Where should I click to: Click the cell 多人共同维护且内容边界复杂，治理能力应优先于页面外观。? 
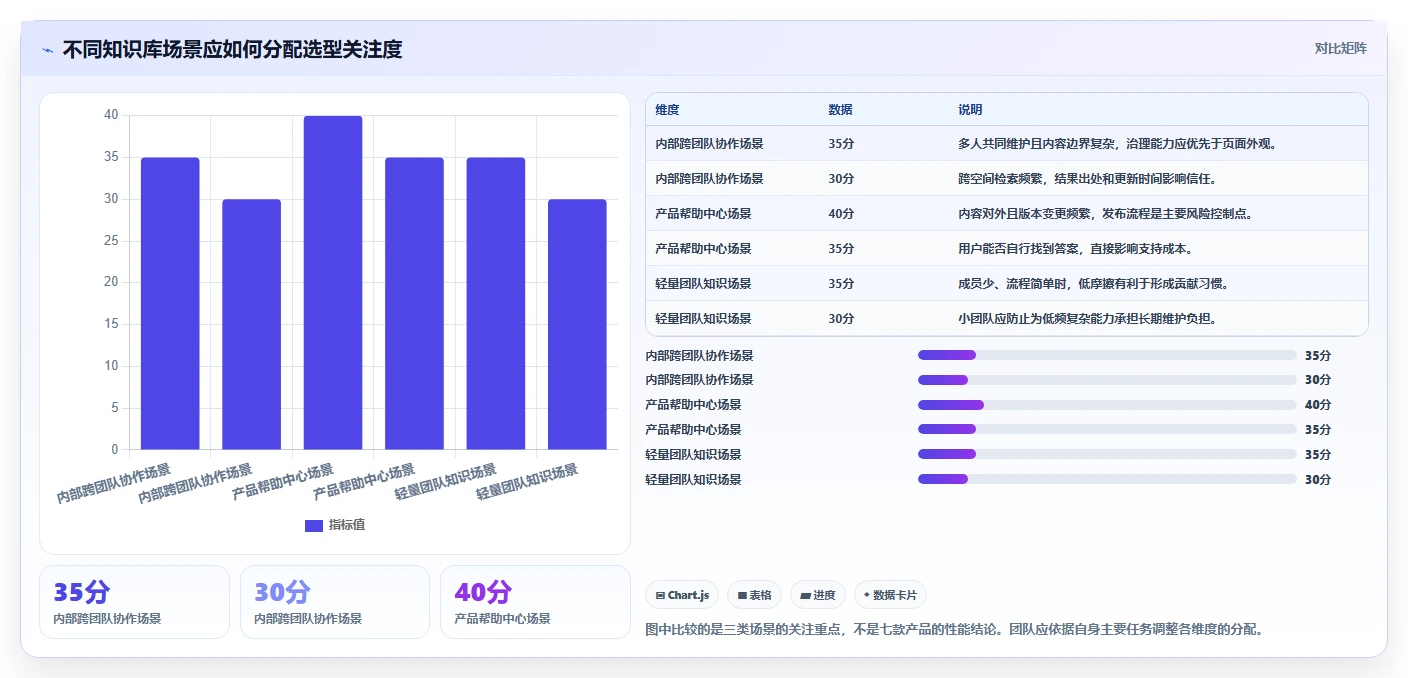1117,144
